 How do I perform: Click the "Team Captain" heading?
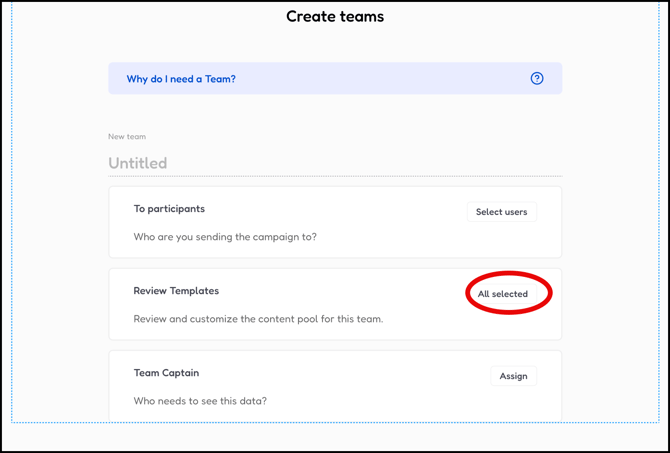pos(166,373)
